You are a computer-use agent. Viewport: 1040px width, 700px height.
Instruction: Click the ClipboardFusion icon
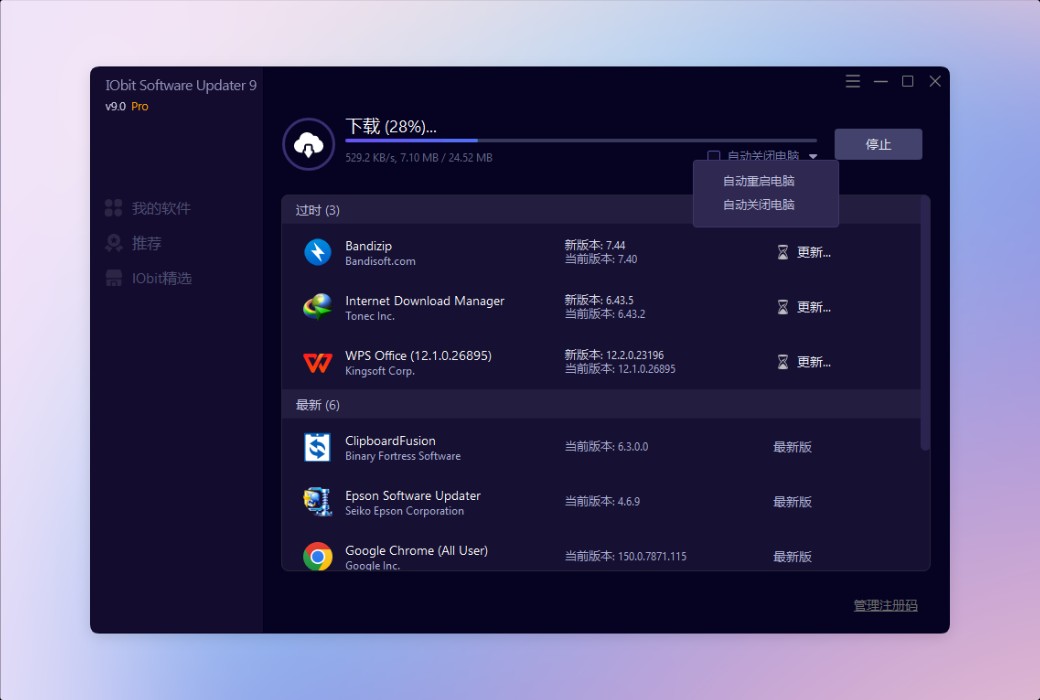pyautogui.click(x=318, y=447)
